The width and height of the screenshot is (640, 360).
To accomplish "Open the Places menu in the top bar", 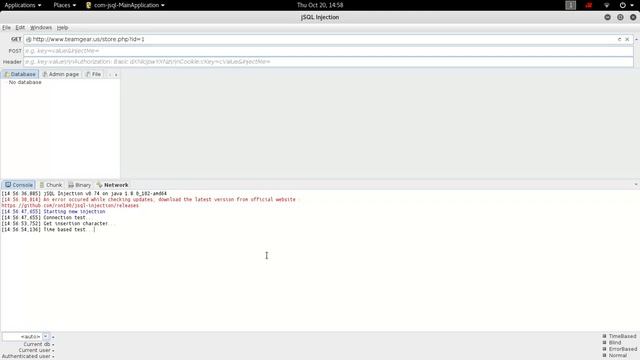I will pos(64,5).
